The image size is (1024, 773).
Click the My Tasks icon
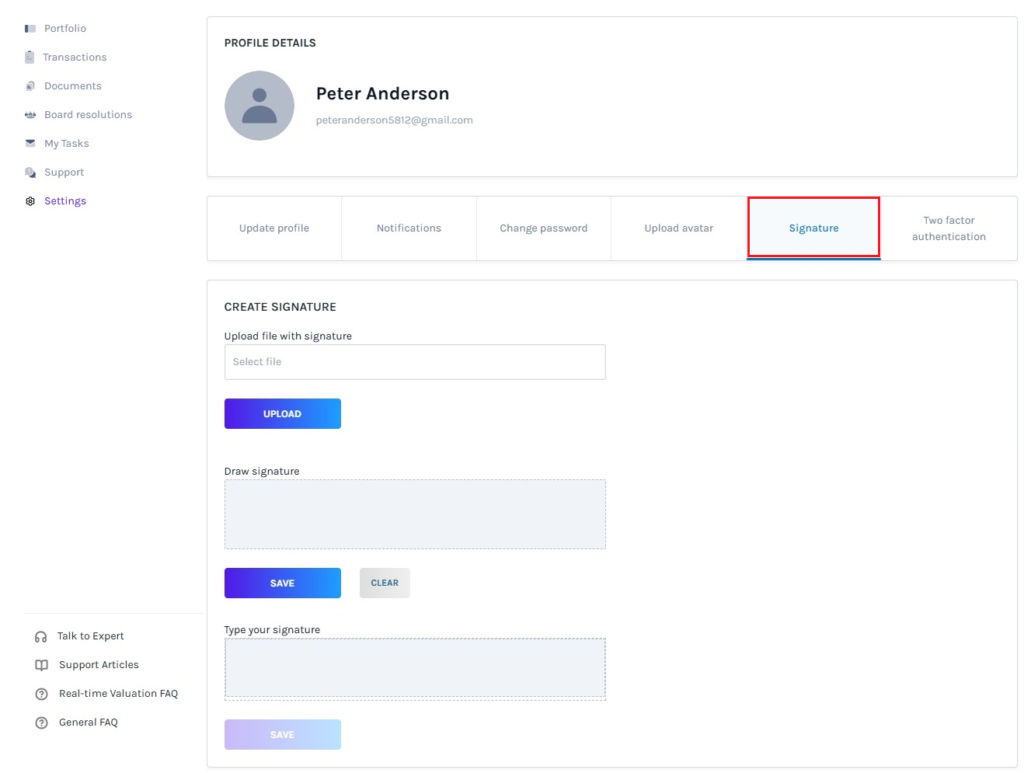coord(30,143)
